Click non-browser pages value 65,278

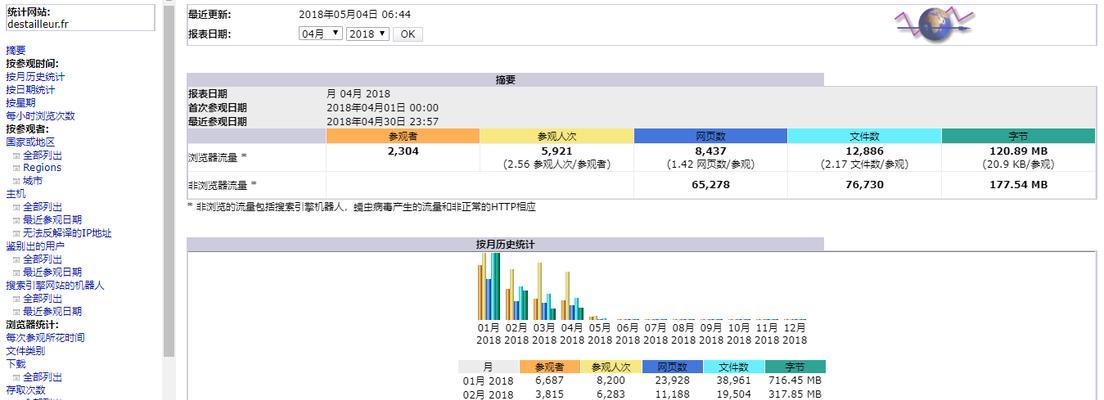click(710, 185)
